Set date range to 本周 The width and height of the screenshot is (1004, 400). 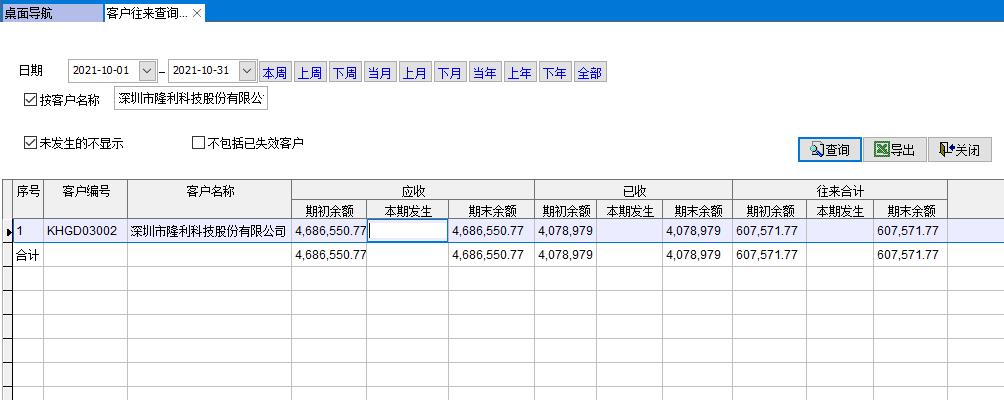point(274,73)
